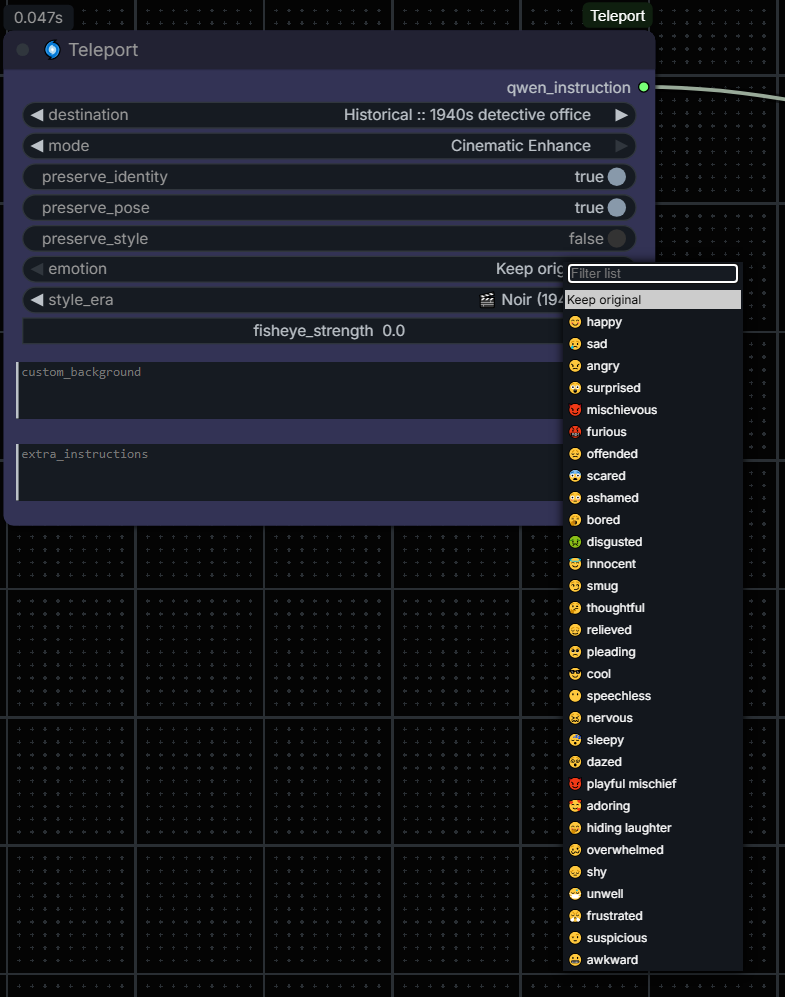Click the surprised emoji icon
The height and width of the screenshot is (997, 785).
pyautogui.click(x=575, y=388)
